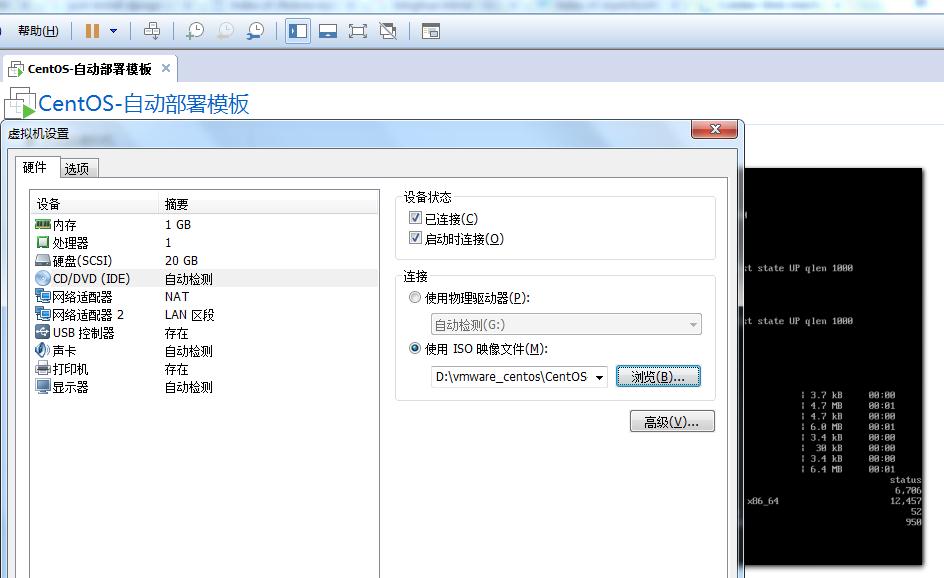The width and height of the screenshot is (944, 578).
Task: Click the NAT summary text
Action: [176, 297]
